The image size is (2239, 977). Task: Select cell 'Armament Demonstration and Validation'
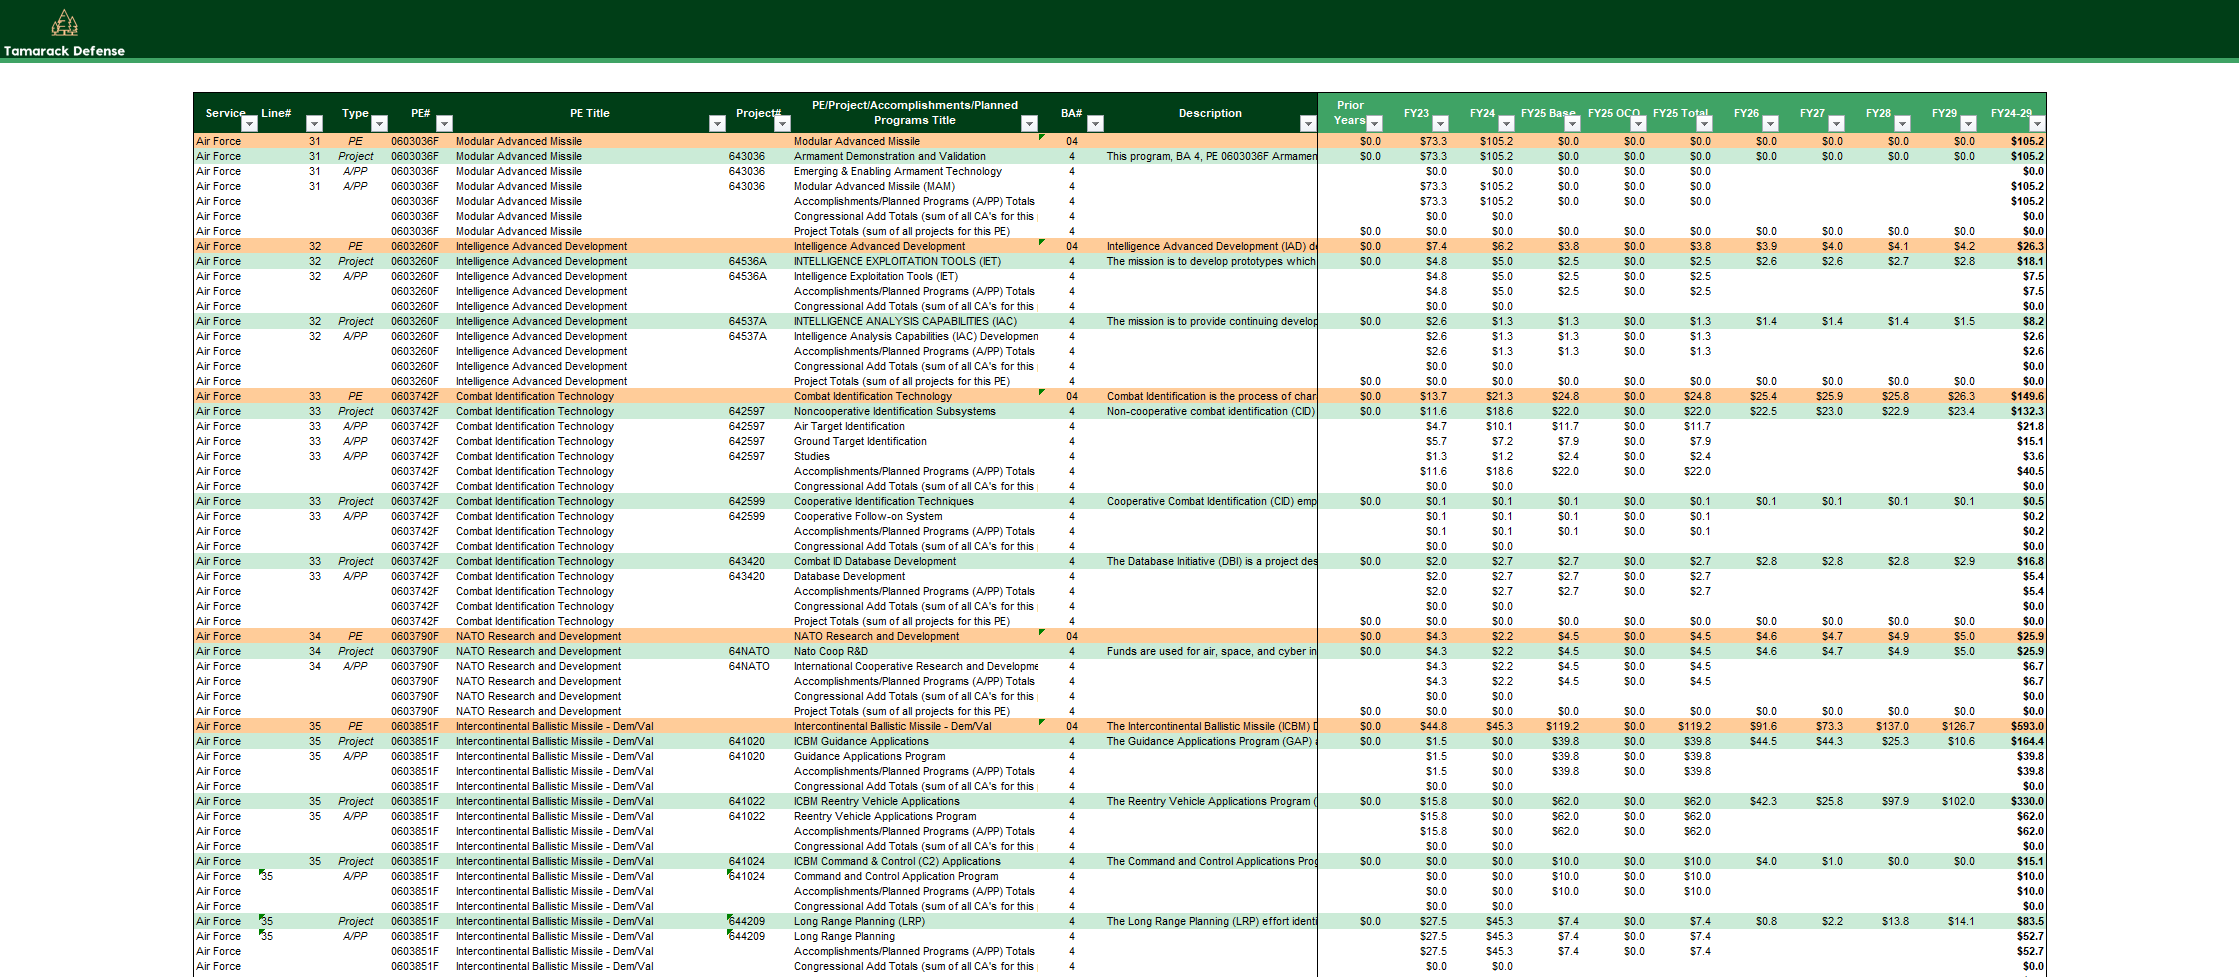tap(915, 156)
